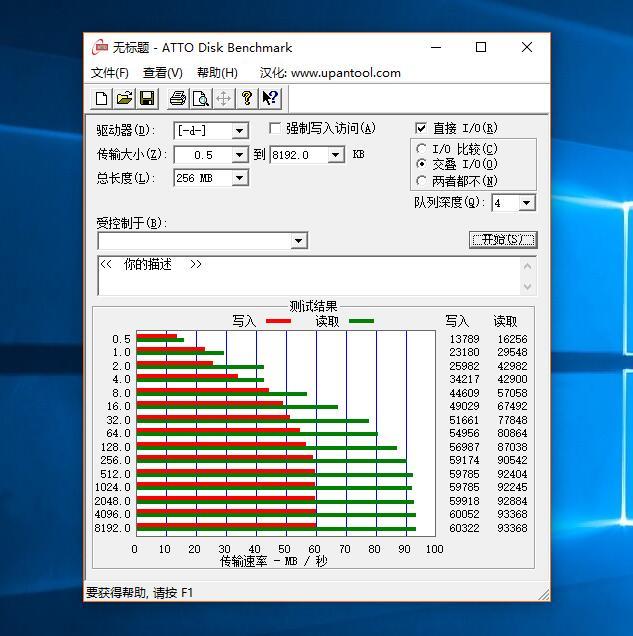Open the minimum transfer size 0.5 dropdown

(240, 155)
